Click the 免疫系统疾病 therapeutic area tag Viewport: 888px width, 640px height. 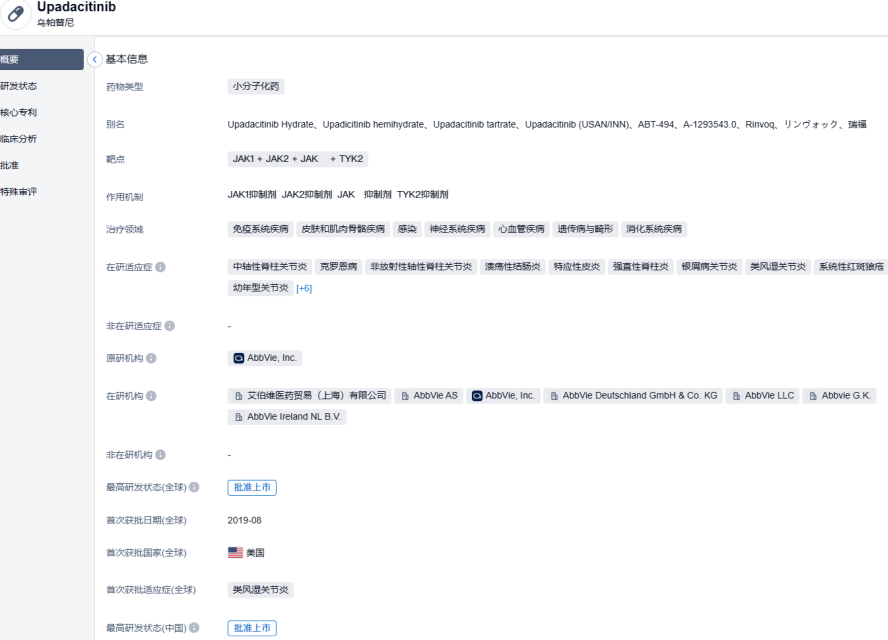[260, 229]
